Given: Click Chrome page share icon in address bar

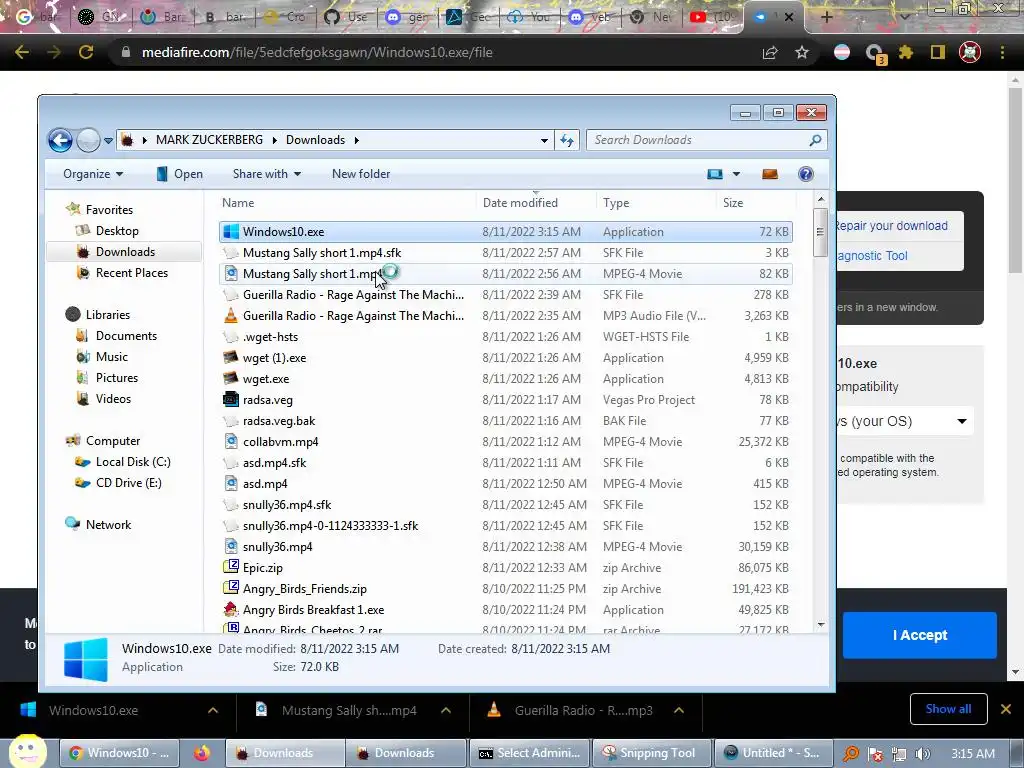Looking at the screenshot, I should tap(770, 52).
